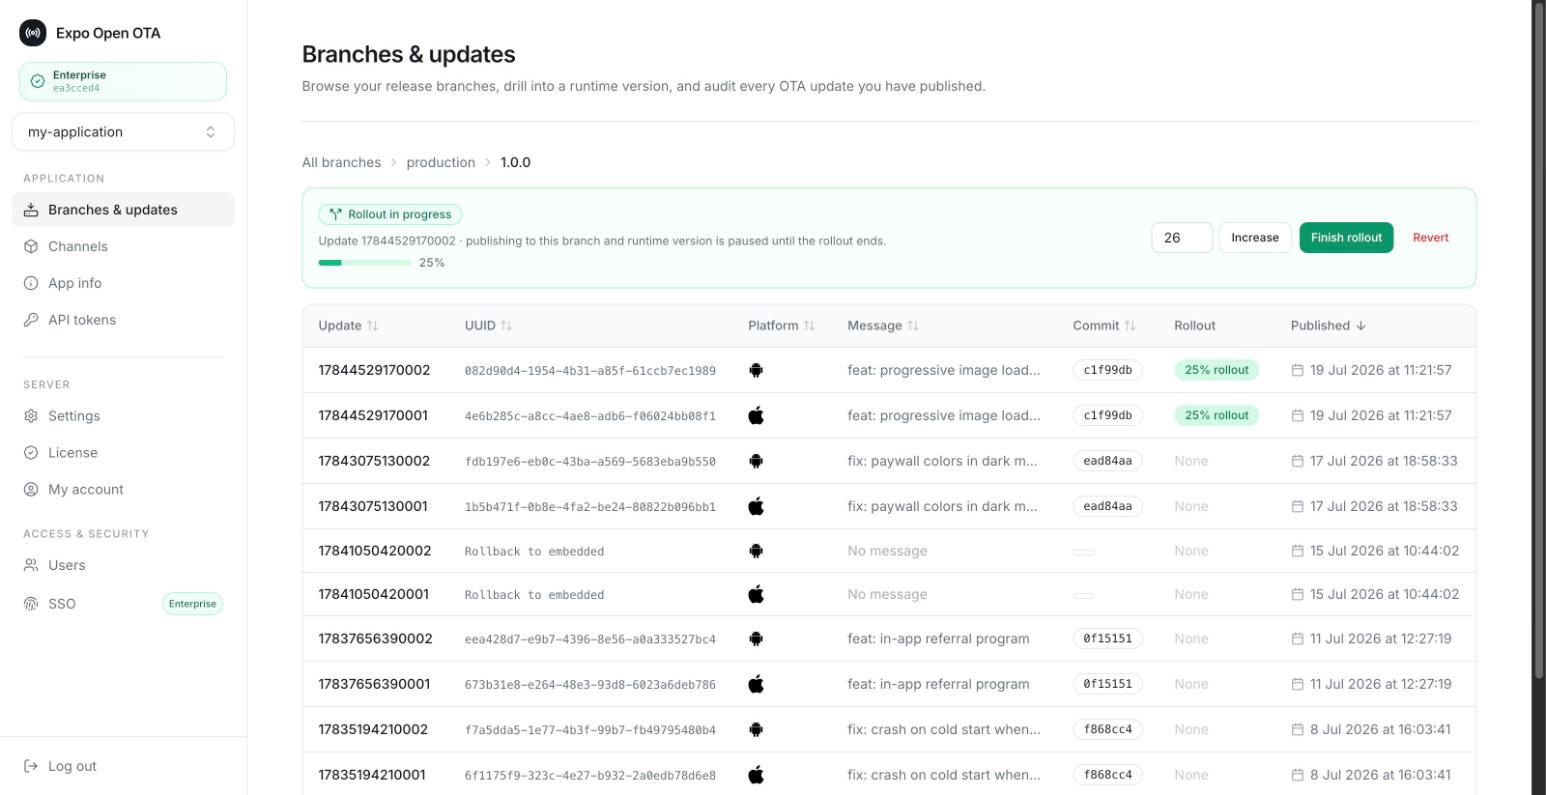Focus the rollout percentage input field
This screenshot has width=1546, height=795.
point(1182,238)
